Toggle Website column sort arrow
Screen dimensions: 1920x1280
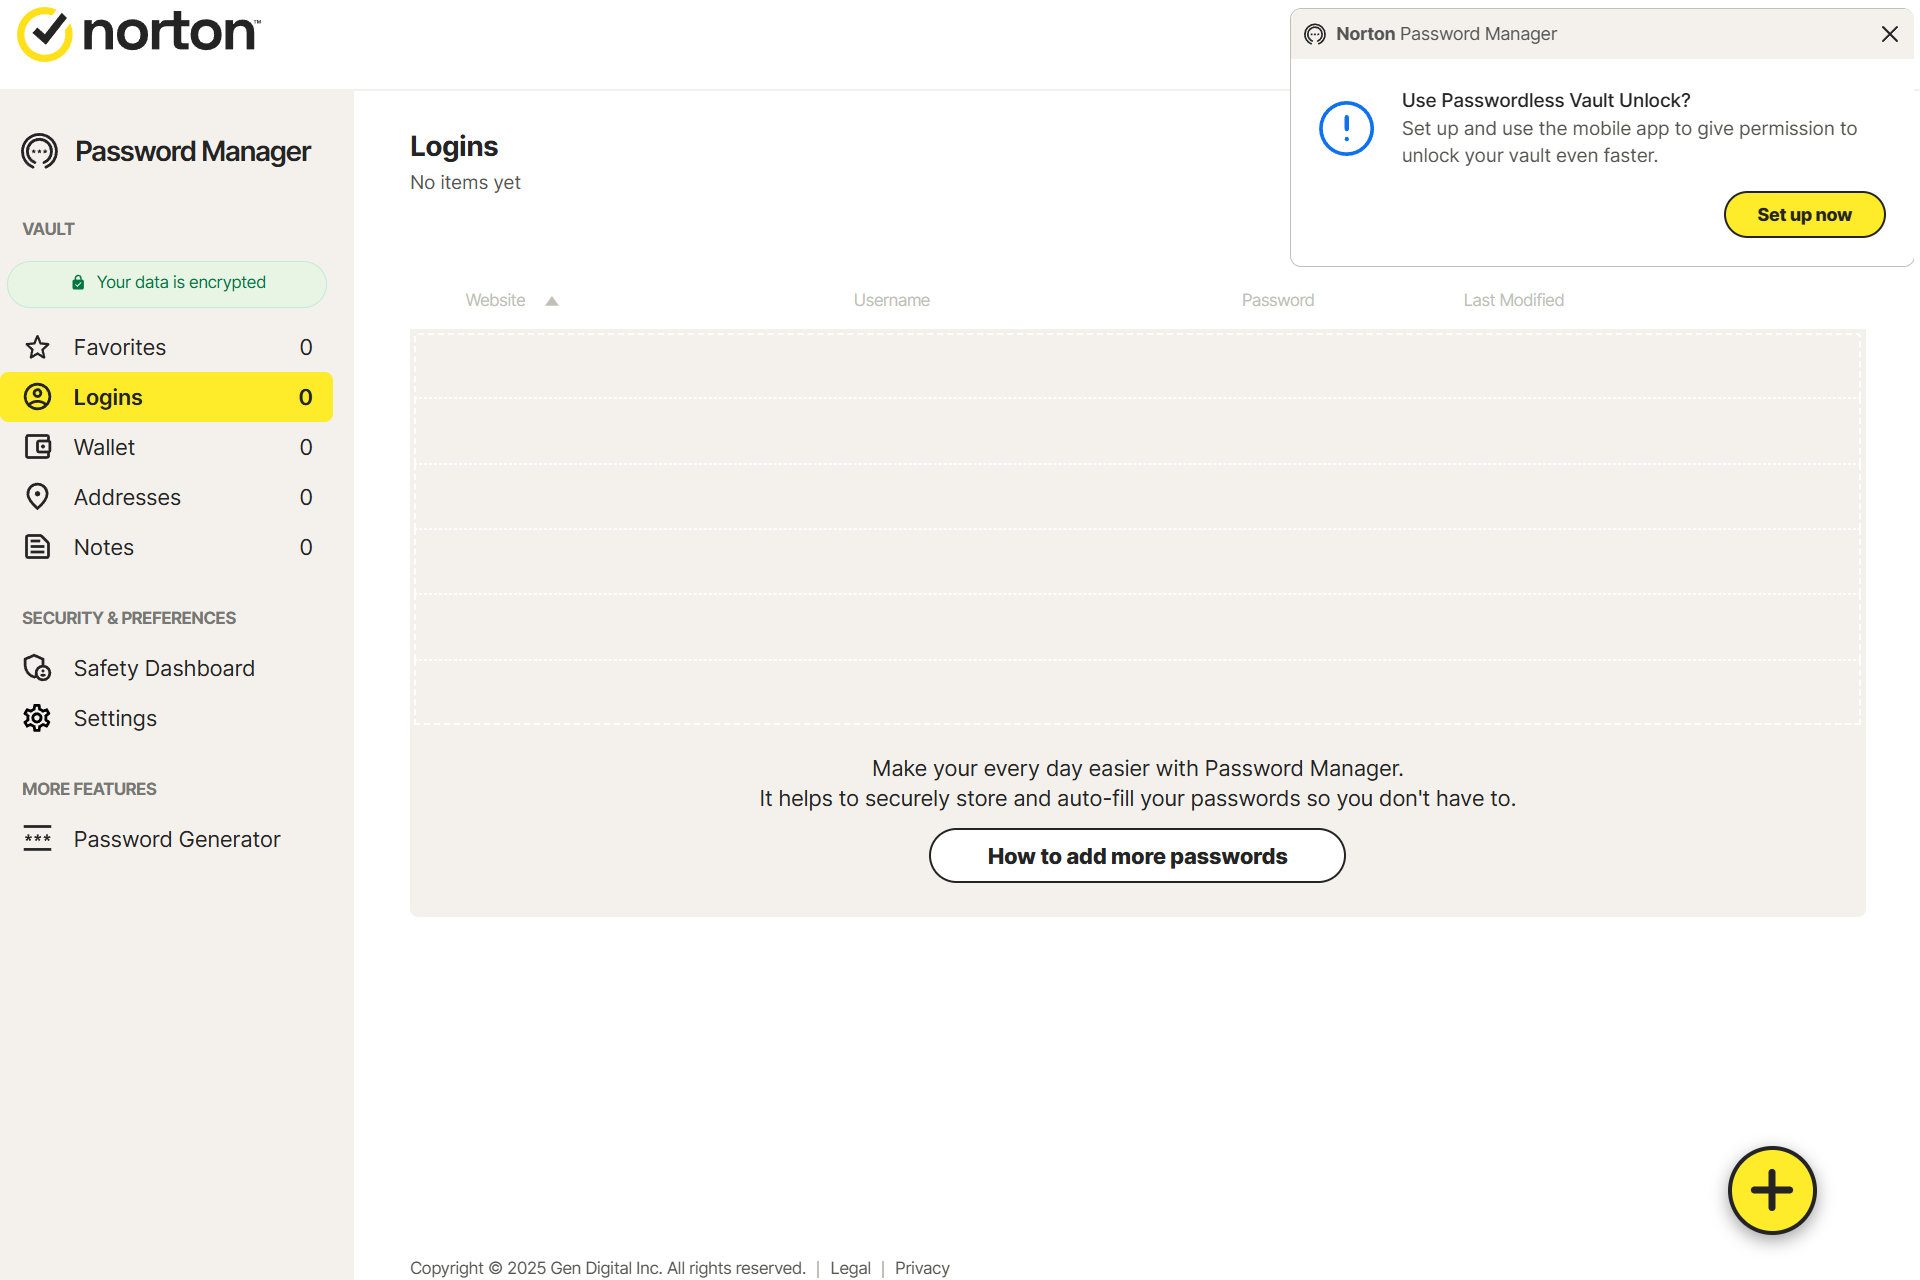[x=551, y=301]
